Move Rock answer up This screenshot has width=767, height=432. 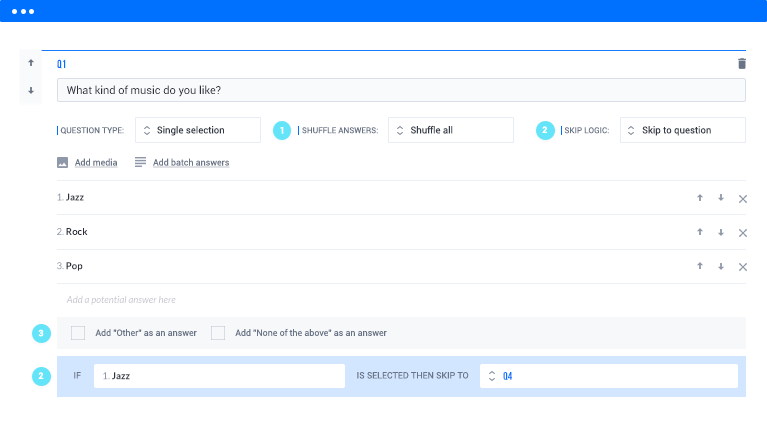point(700,232)
